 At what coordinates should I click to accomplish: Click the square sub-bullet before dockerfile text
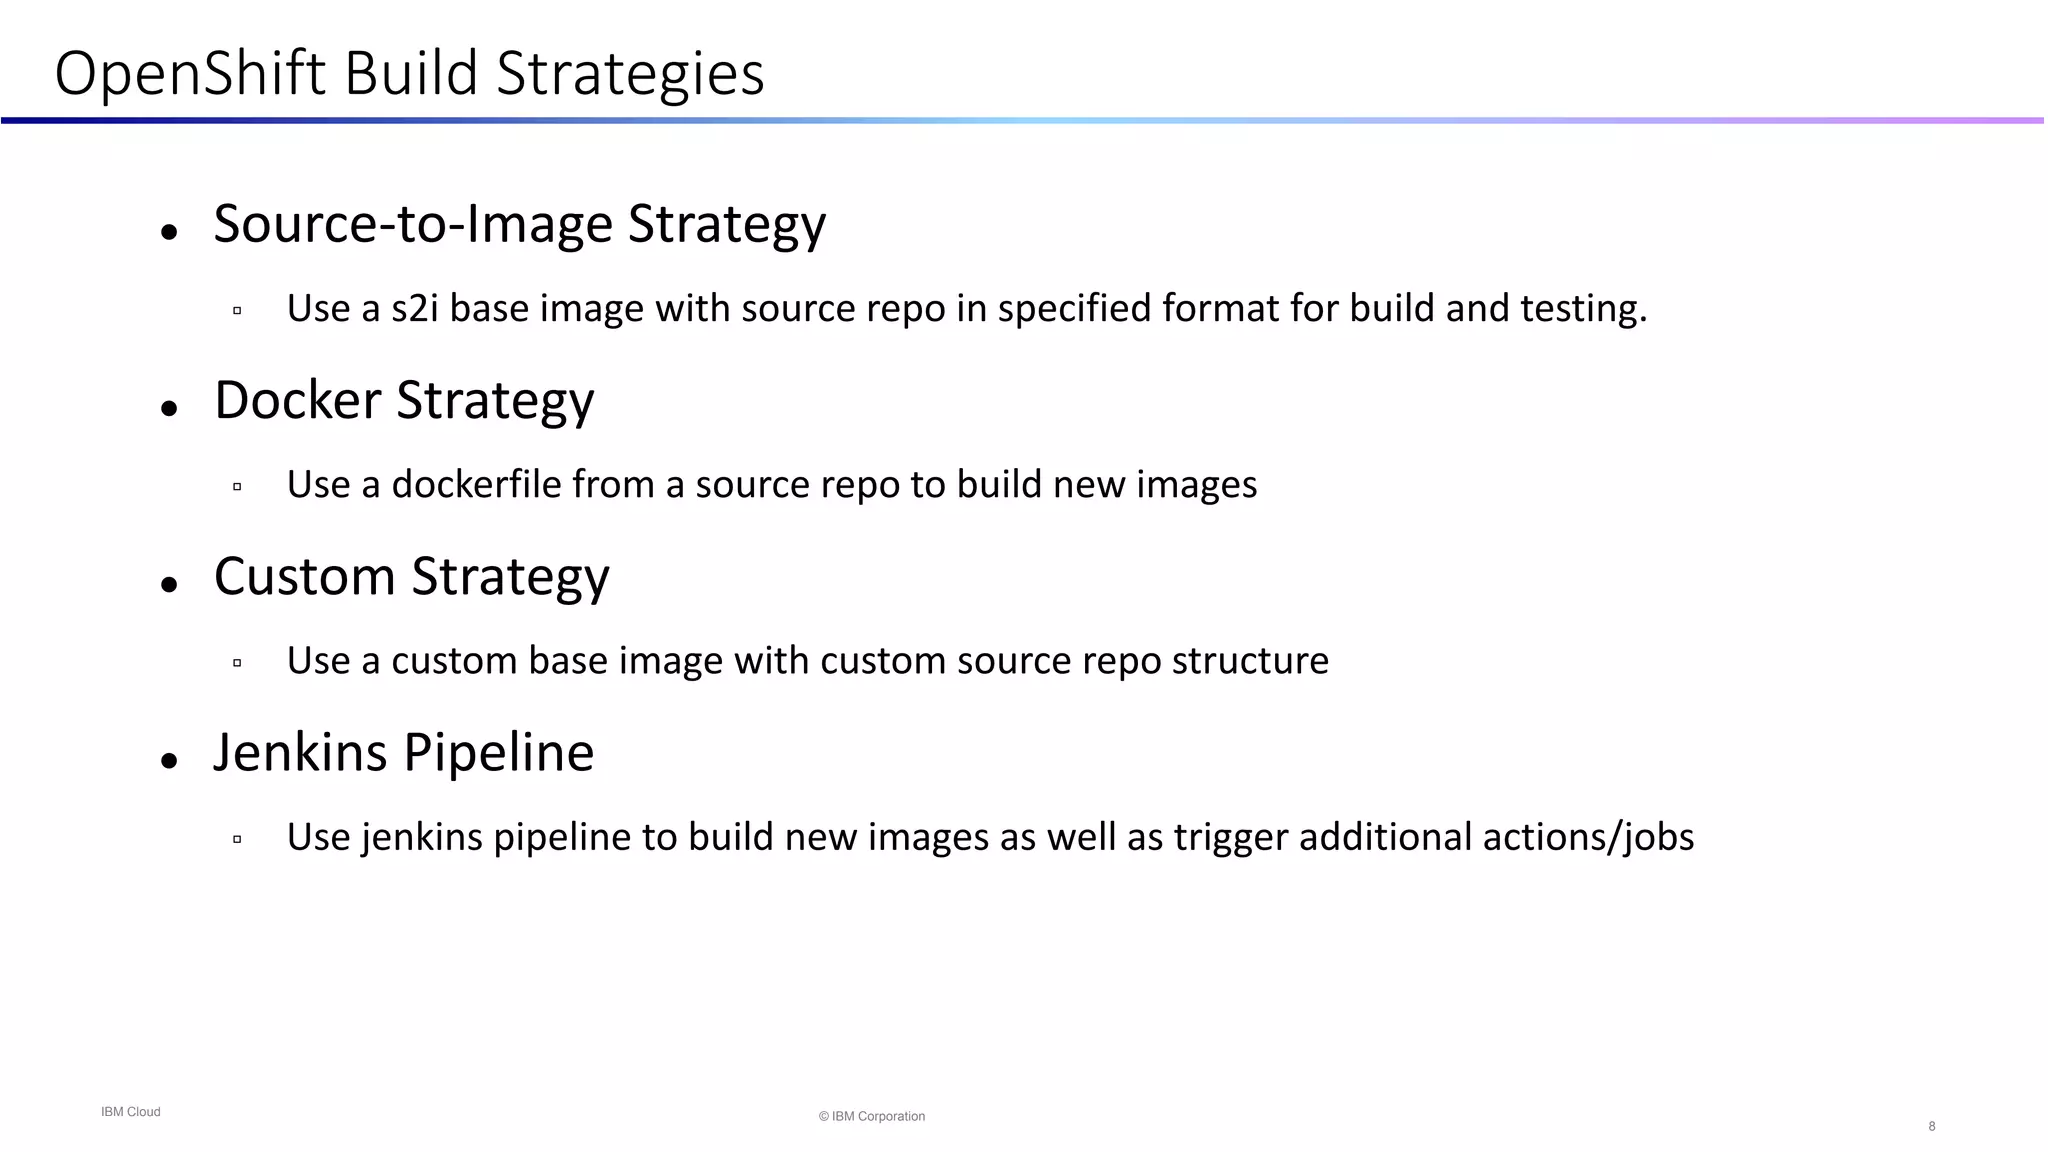click(237, 487)
